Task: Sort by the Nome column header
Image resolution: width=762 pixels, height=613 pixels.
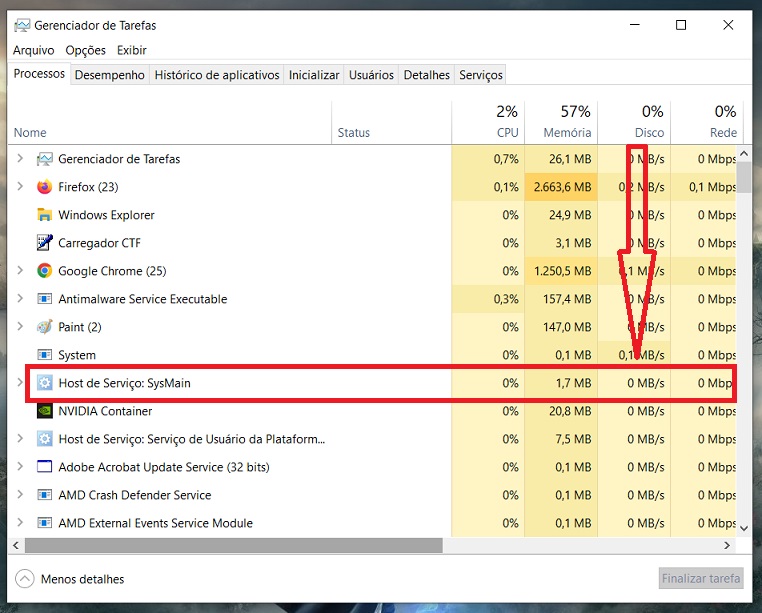Action: coord(170,123)
